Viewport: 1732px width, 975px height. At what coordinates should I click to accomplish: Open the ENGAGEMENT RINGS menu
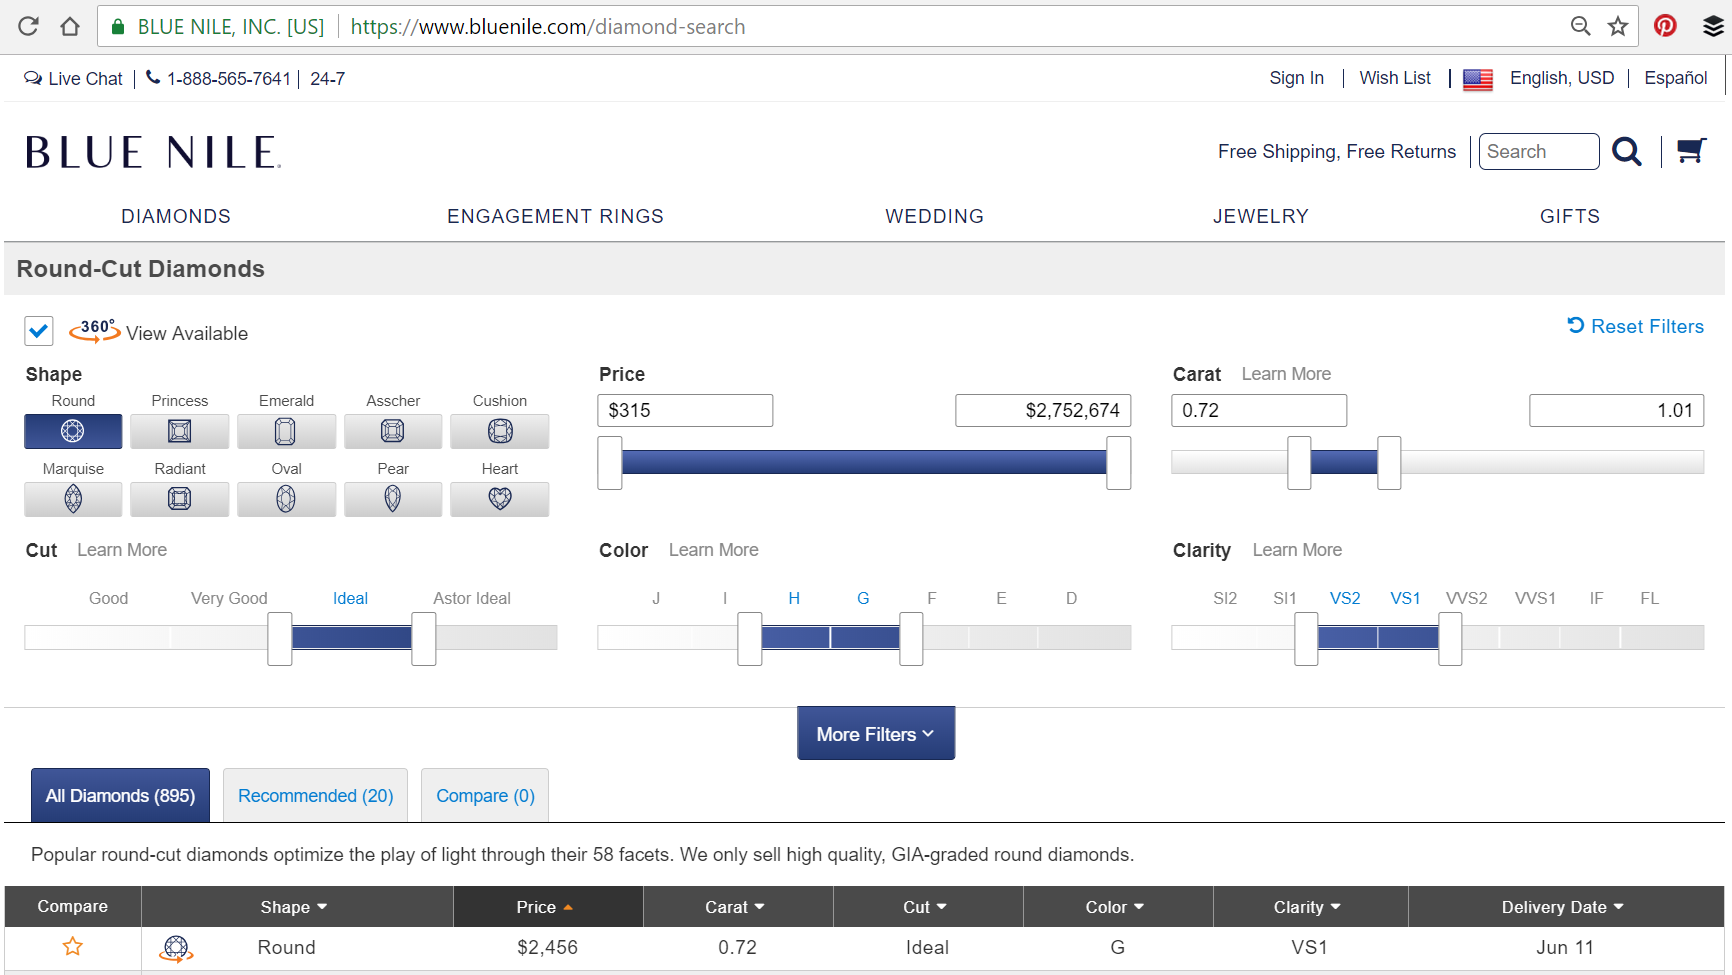tap(555, 216)
